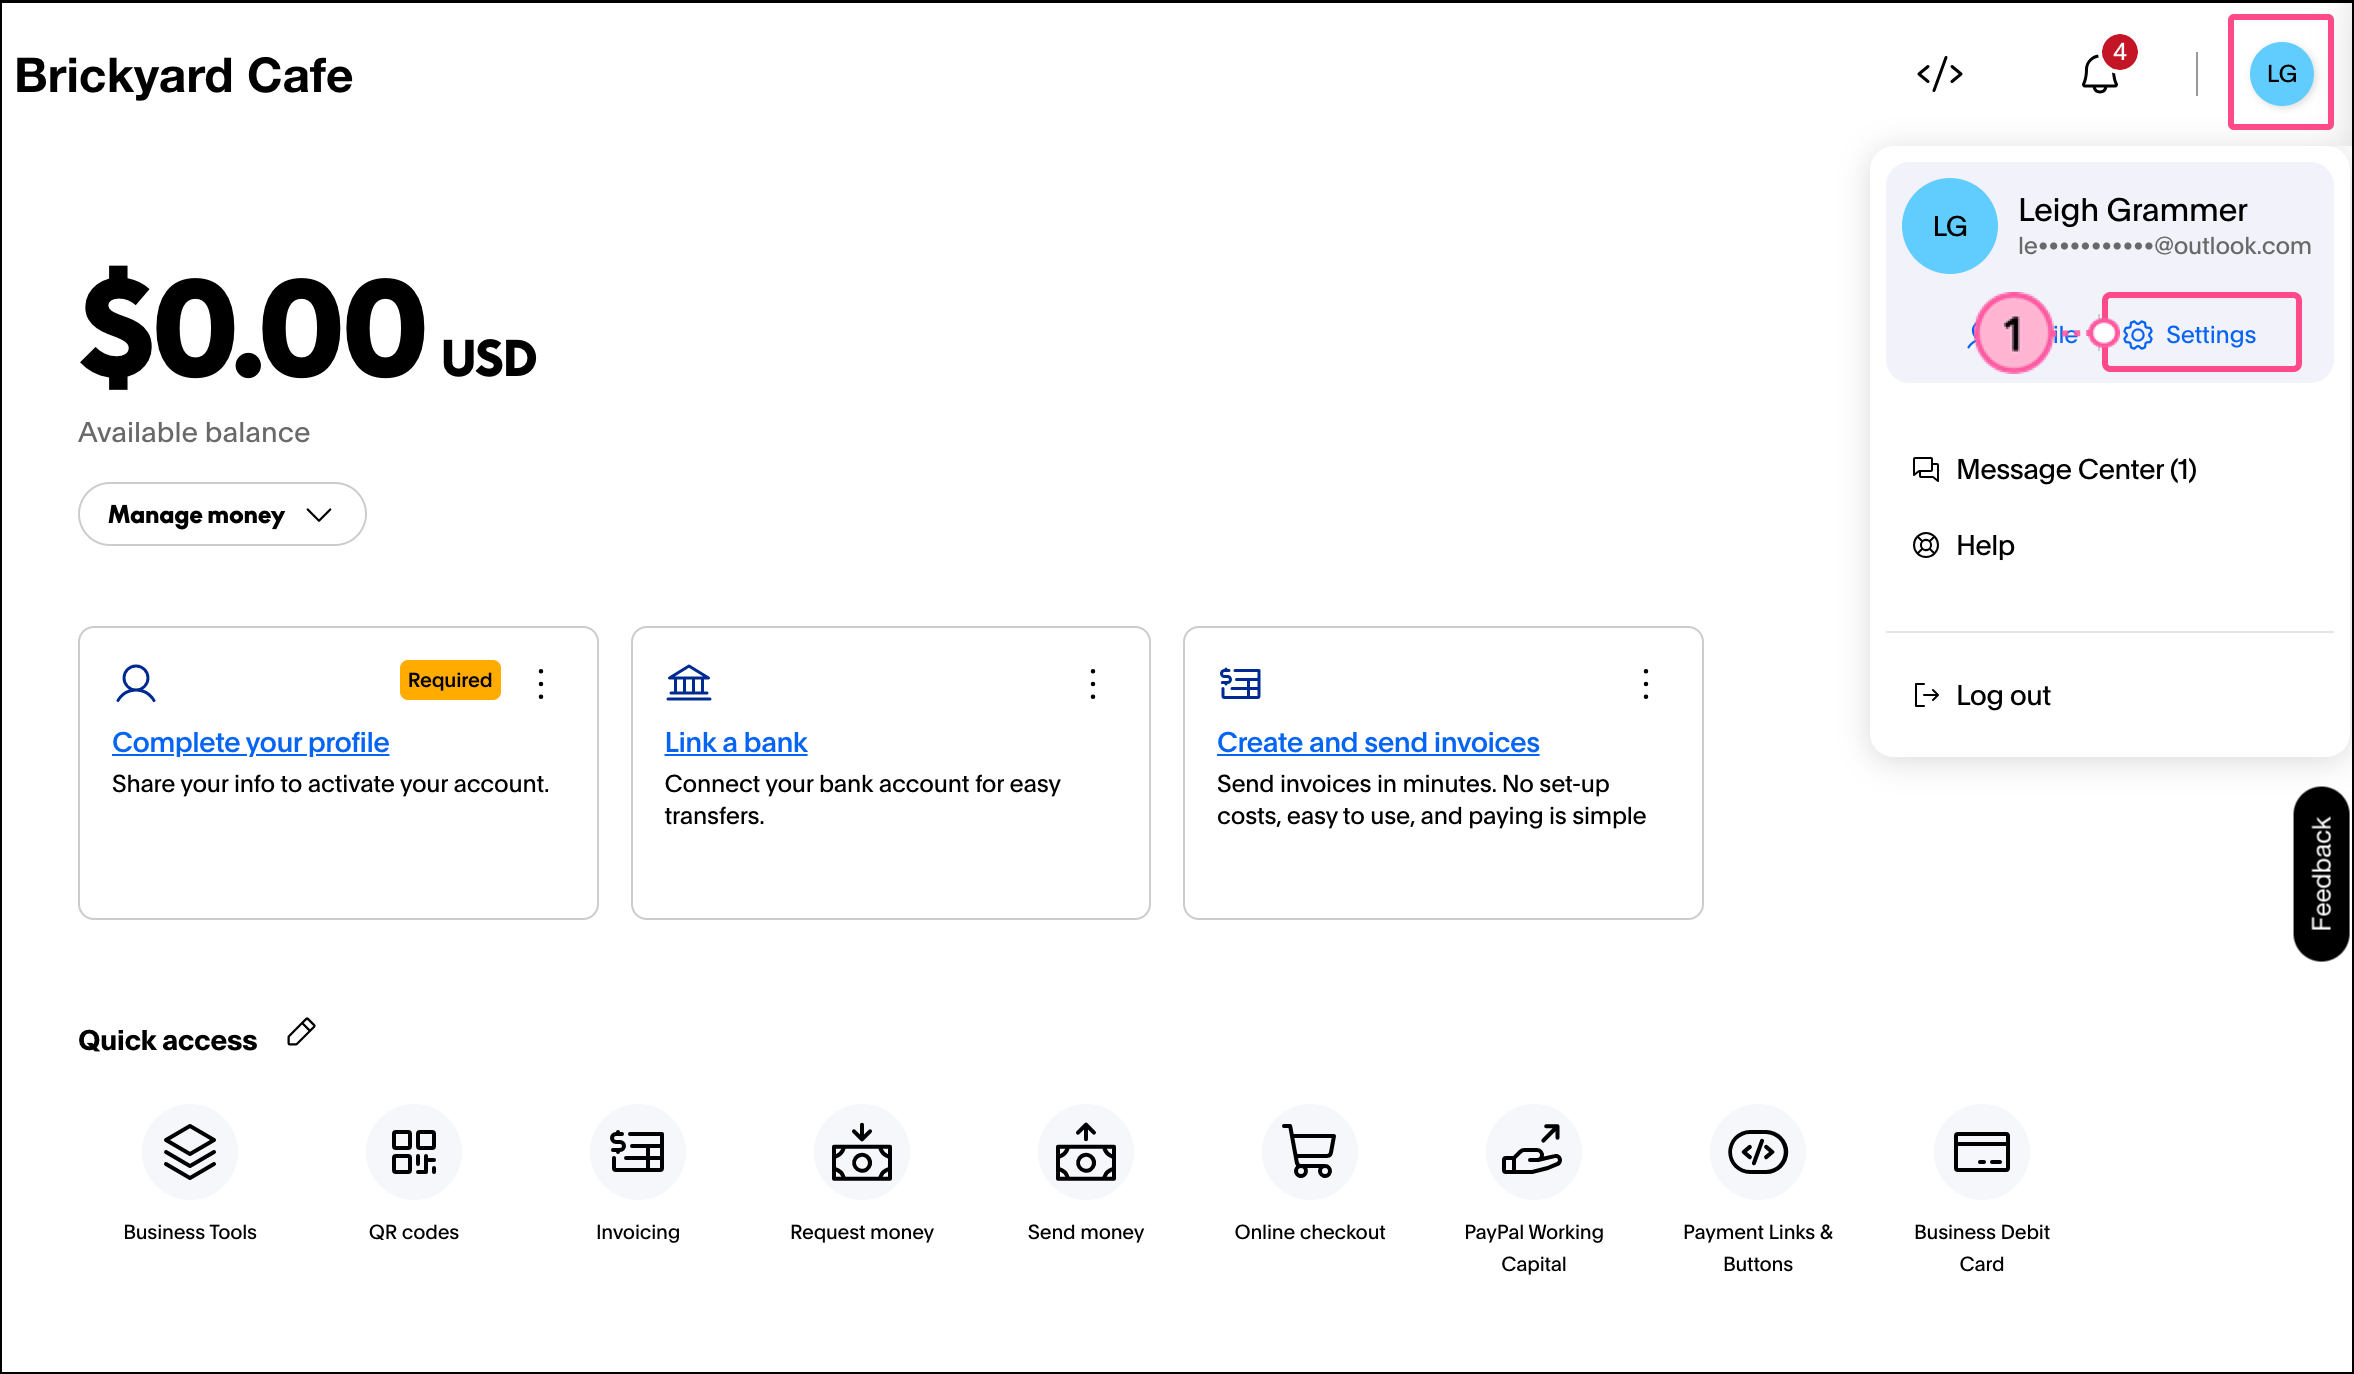Viewport: 2354px width, 1374px height.
Task: Click the Available balance label
Action: point(194,432)
